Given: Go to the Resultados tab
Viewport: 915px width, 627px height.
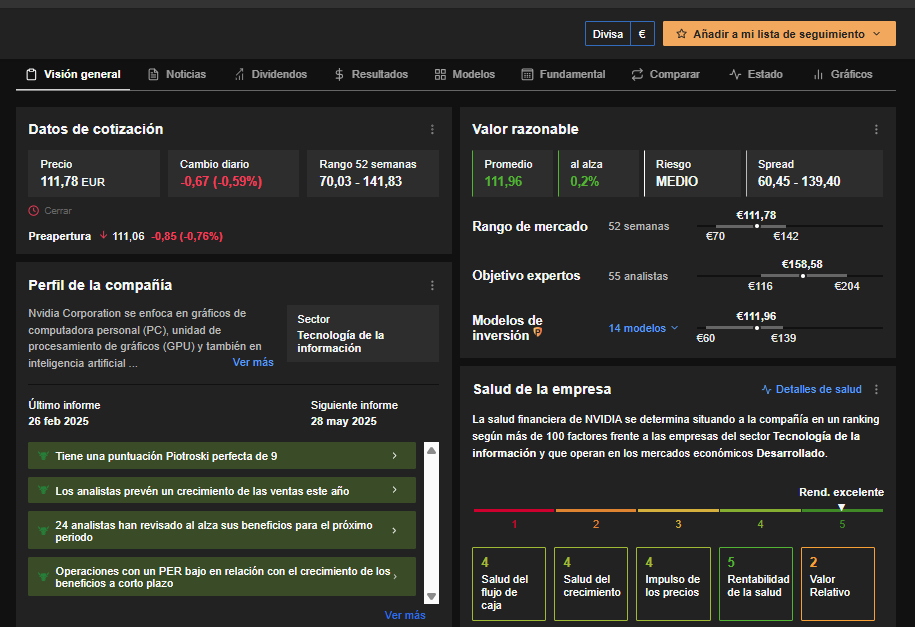Looking at the screenshot, I should (371, 74).
